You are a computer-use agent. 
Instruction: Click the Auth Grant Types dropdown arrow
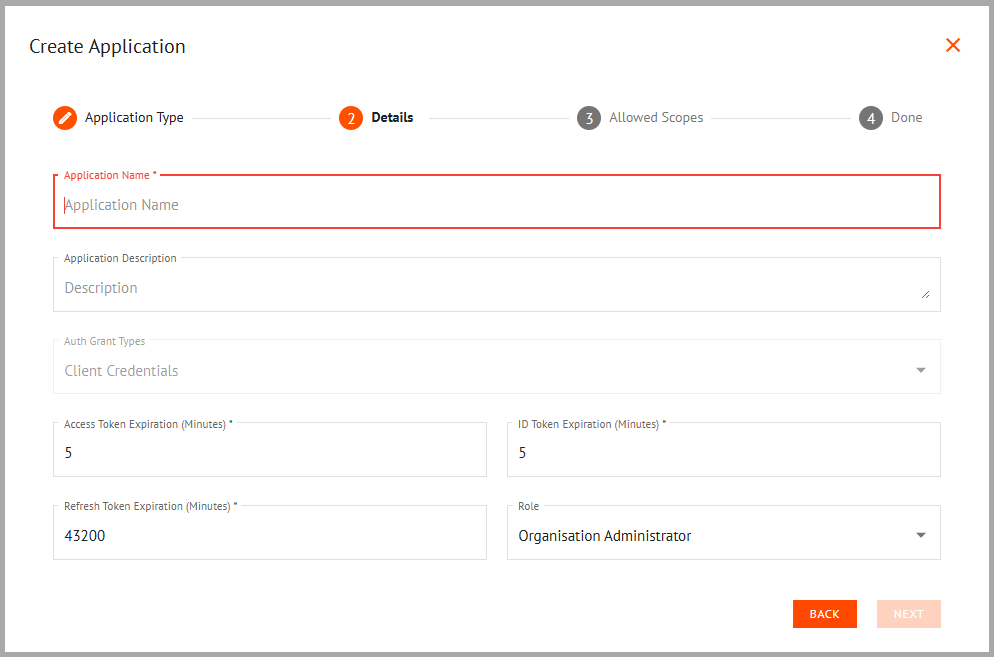coord(920,369)
